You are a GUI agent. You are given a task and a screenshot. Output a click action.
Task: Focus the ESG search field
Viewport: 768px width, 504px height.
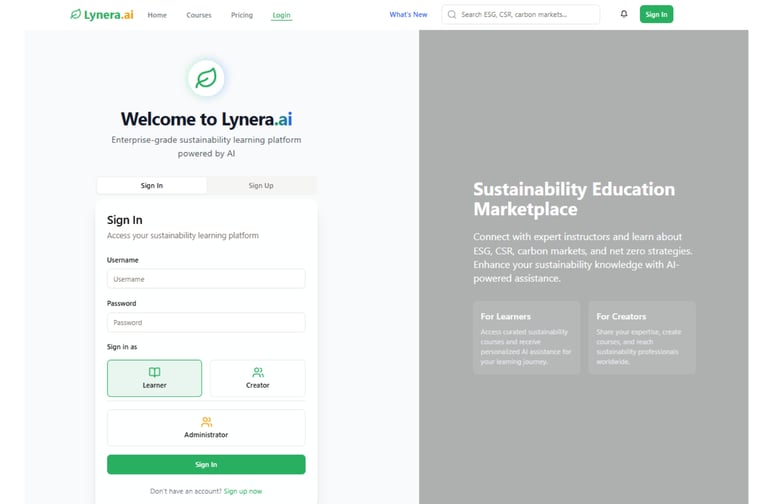pos(521,15)
